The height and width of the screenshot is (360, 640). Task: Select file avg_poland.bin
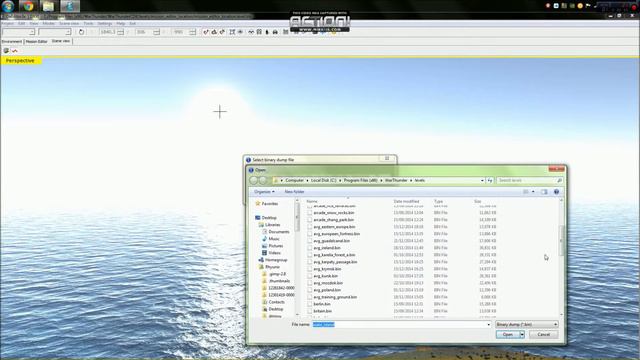point(324,290)
